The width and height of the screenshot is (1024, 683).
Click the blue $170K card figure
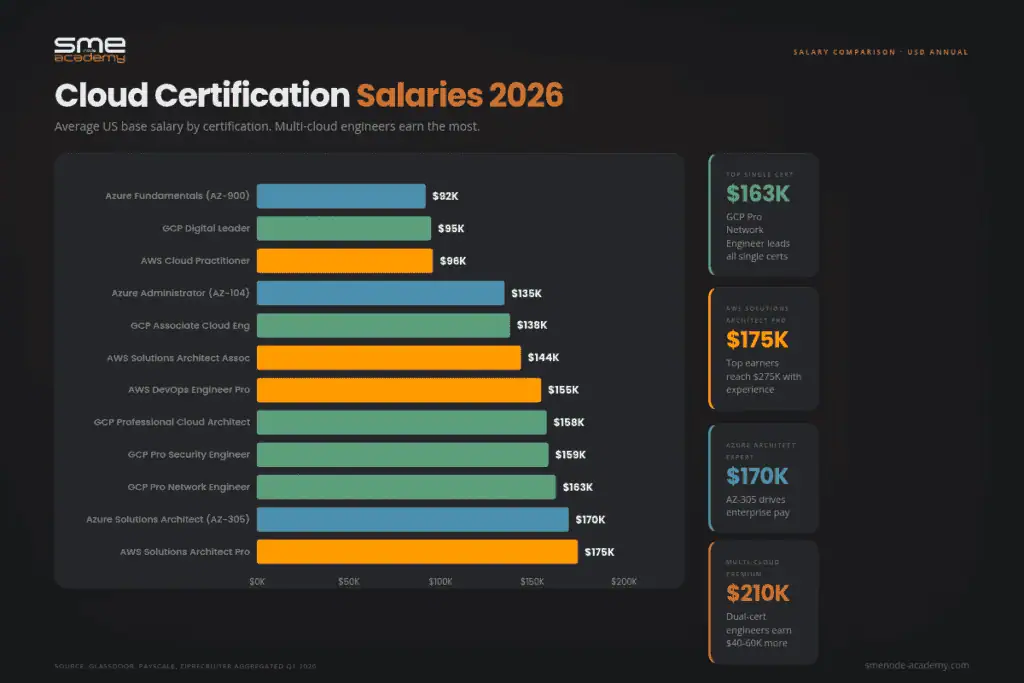click(757, 477)
